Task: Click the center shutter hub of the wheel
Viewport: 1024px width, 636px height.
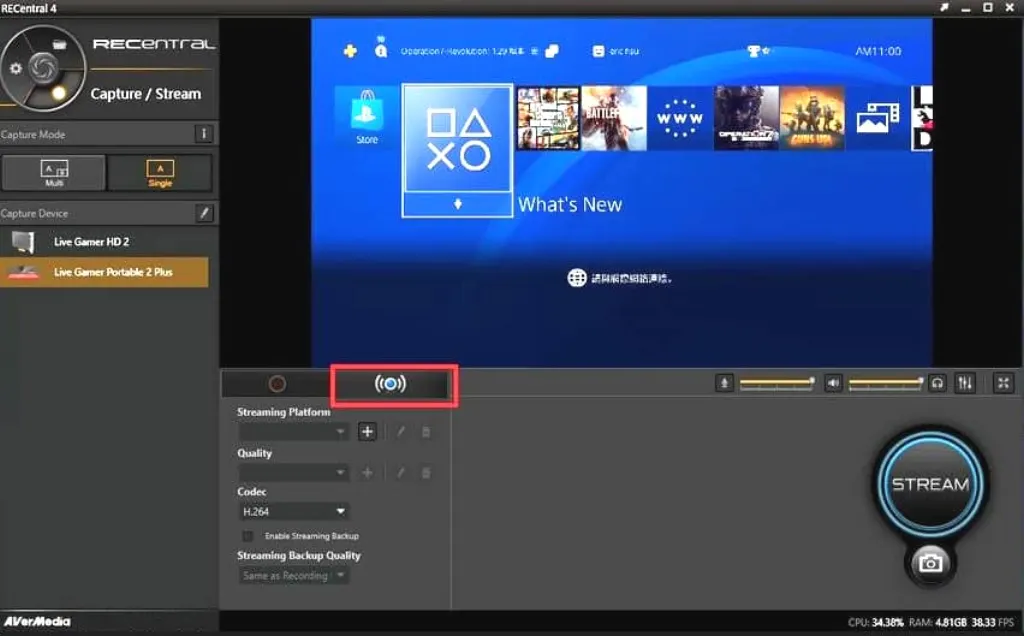Action: coord(43,67)
